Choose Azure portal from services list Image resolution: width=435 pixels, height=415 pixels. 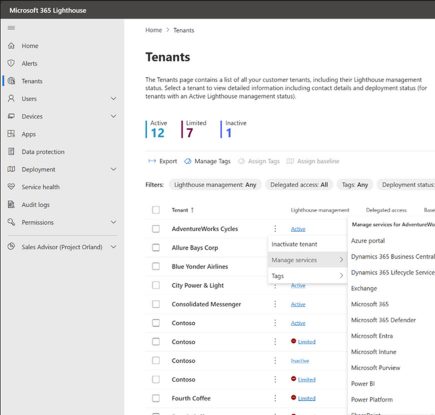coord(368,241)
